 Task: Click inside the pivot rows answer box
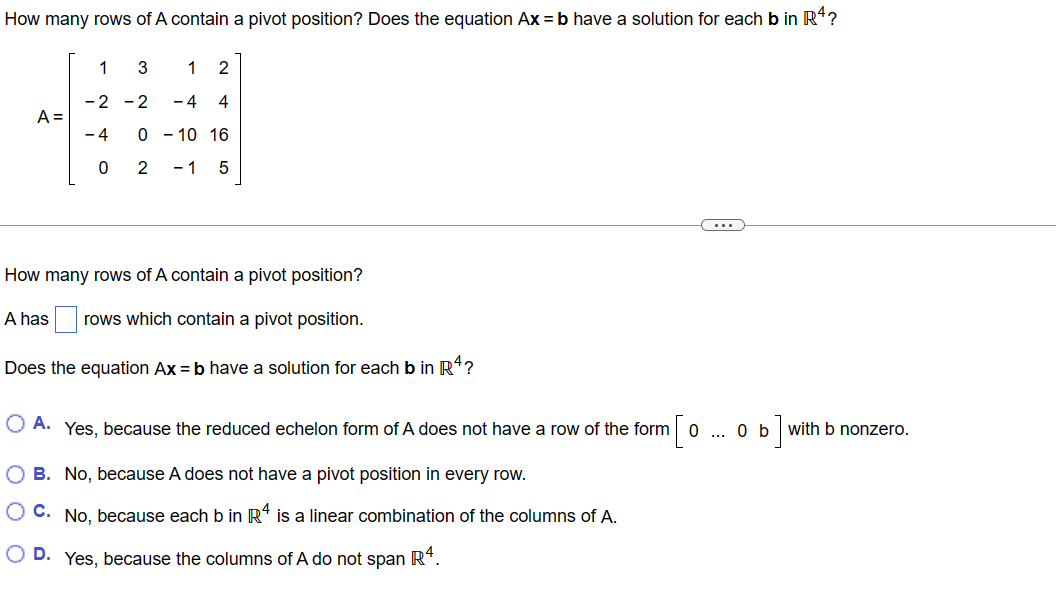click(x=66, y=318)
